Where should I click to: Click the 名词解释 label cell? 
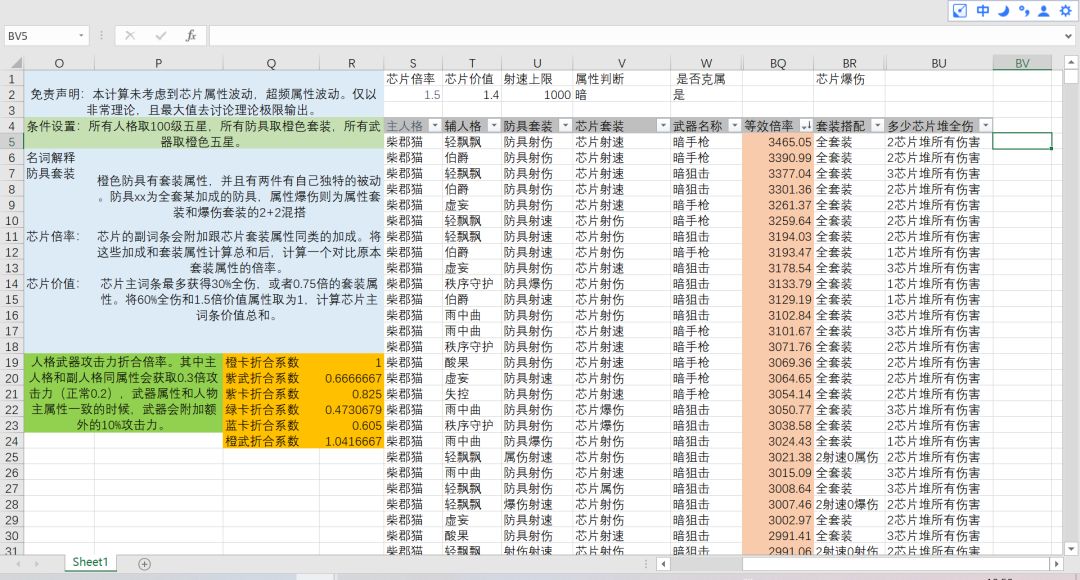tap(59, 158)
